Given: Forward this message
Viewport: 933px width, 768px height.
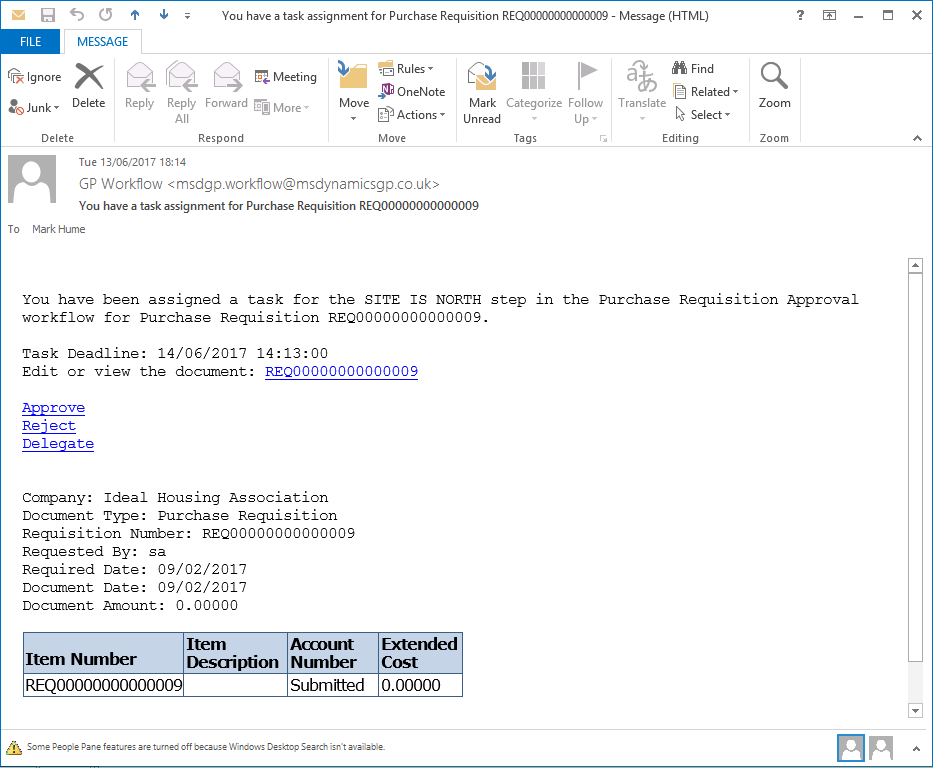Looking at the screenshot, I should click(226, 88).
